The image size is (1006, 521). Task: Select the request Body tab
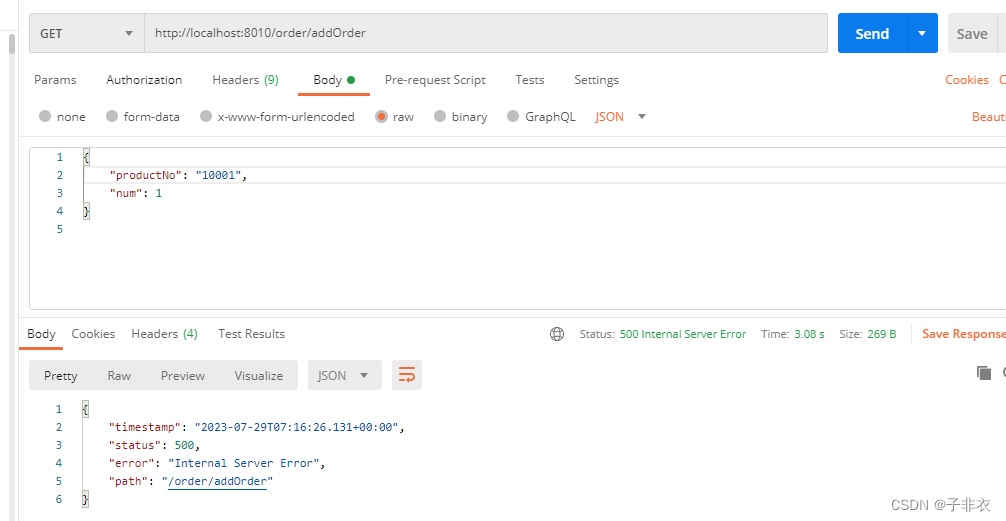(334, 80)
